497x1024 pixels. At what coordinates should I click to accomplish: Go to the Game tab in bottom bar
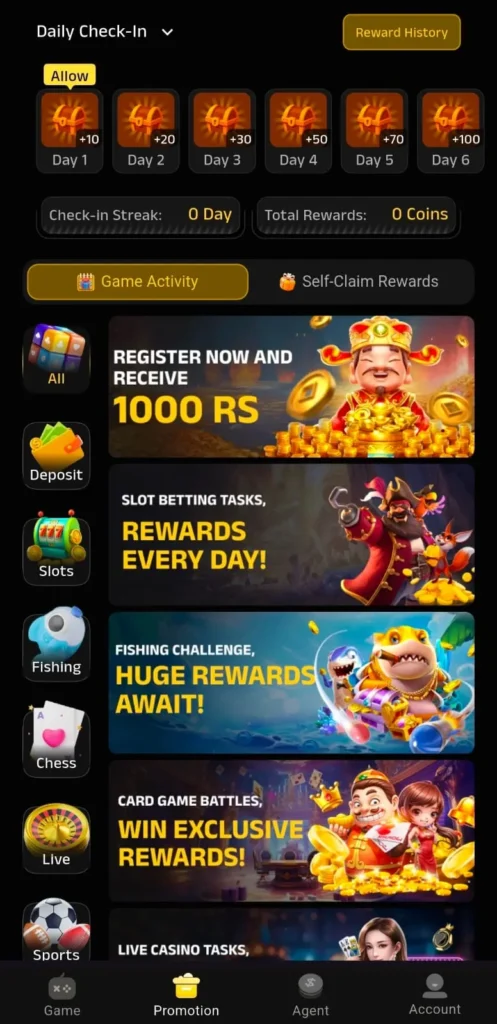(x=62, y=997)
